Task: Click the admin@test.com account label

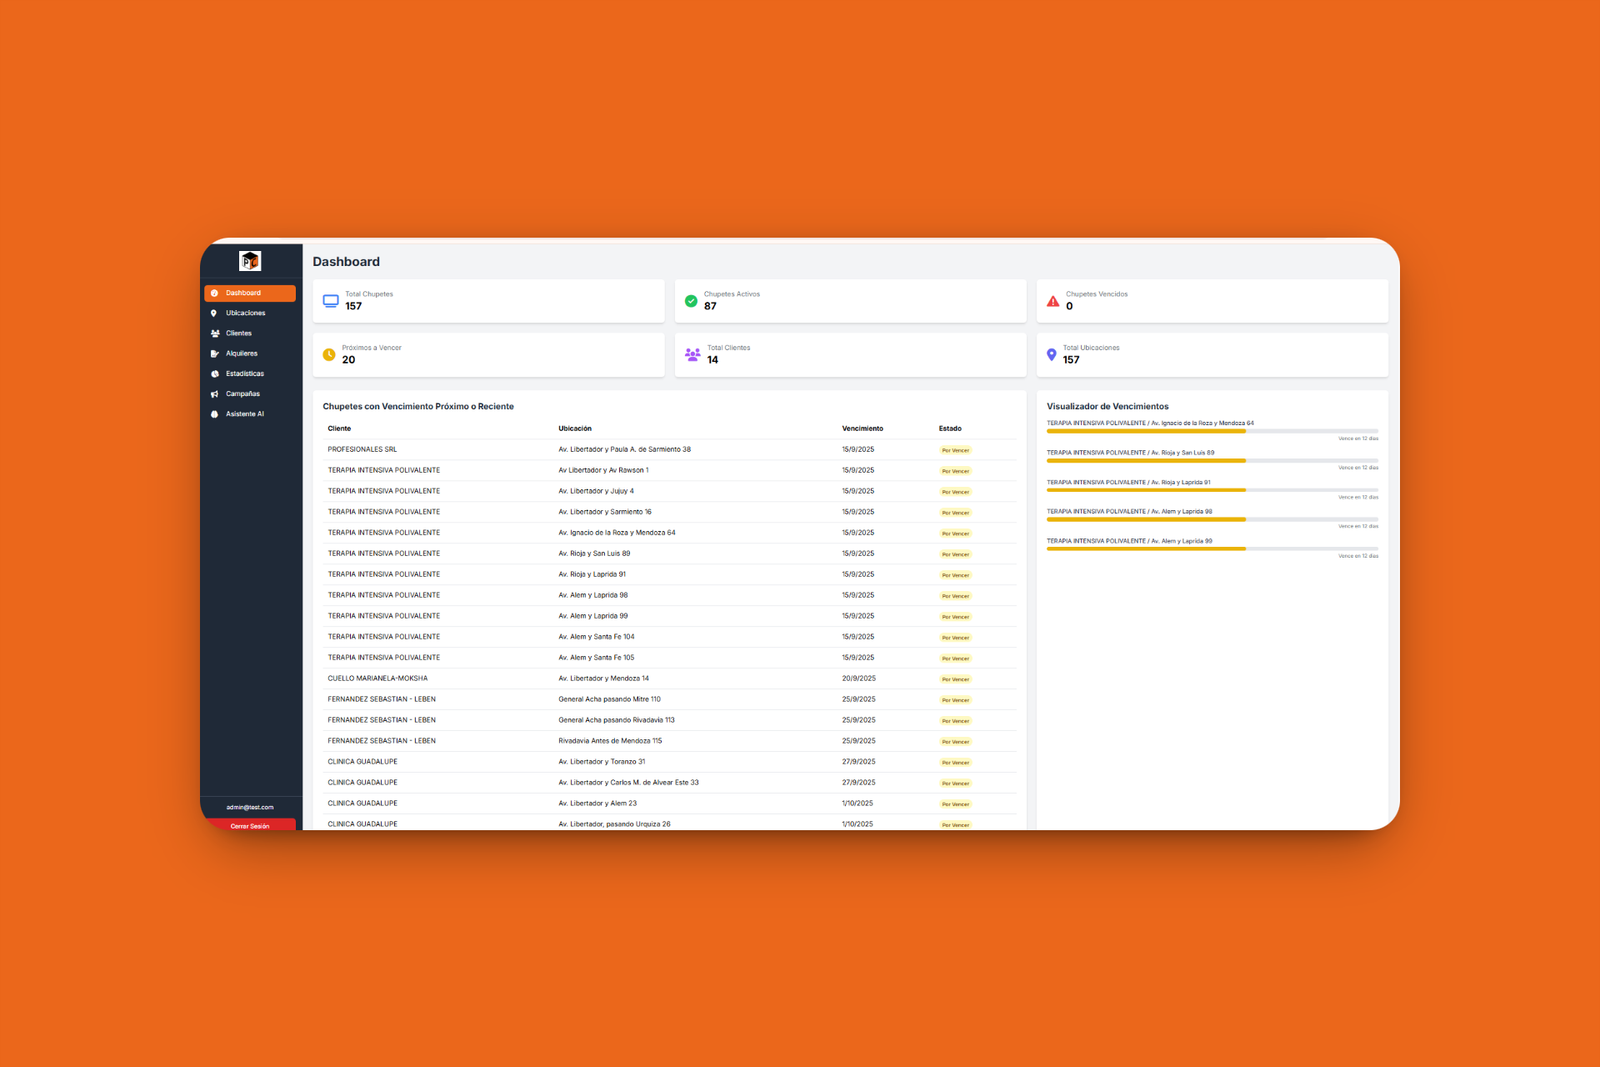Action: click(250, 807)
